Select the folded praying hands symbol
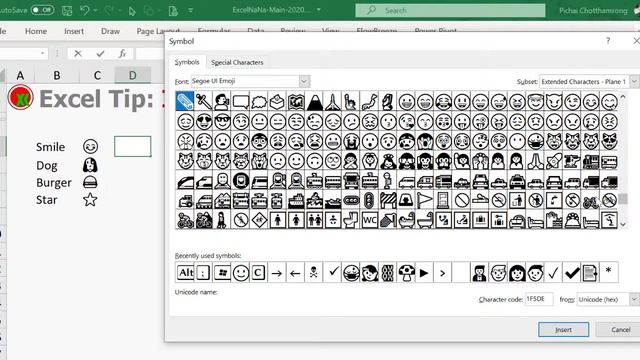 [535, 161]
